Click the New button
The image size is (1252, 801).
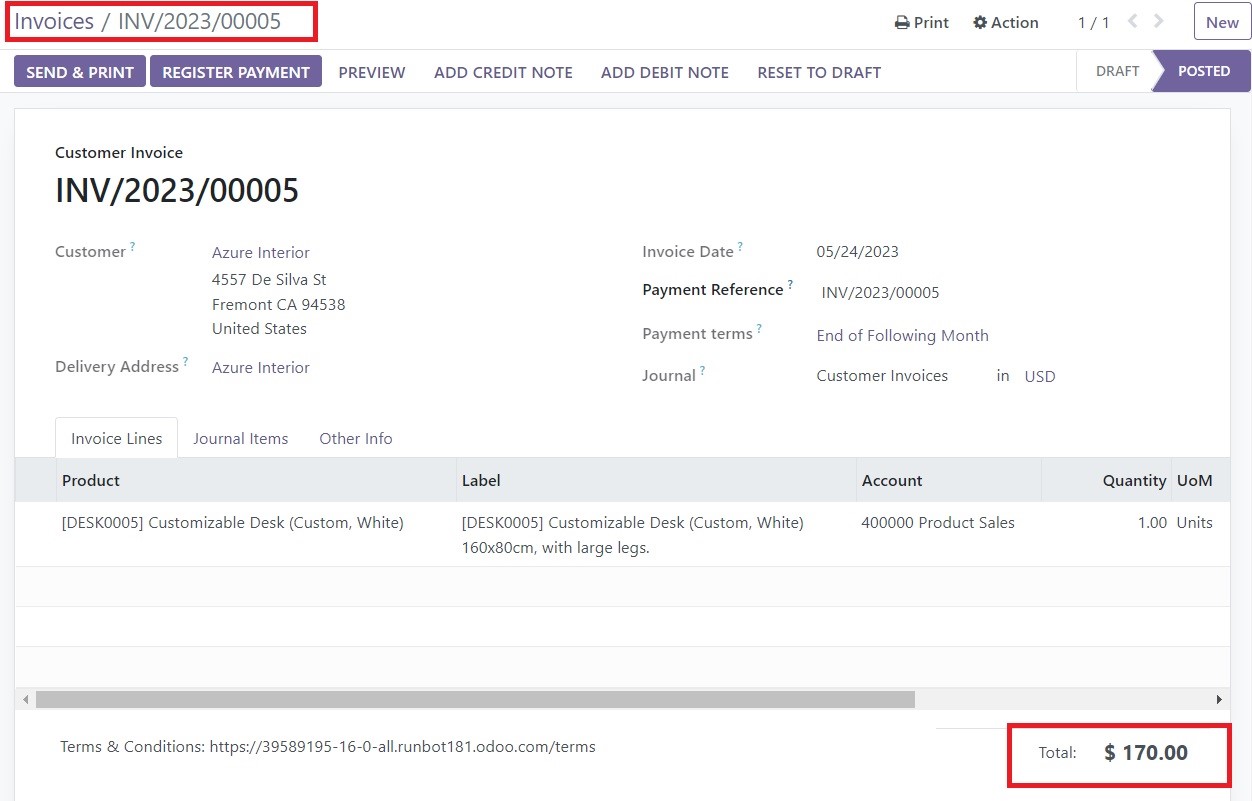pos(1221,22)
